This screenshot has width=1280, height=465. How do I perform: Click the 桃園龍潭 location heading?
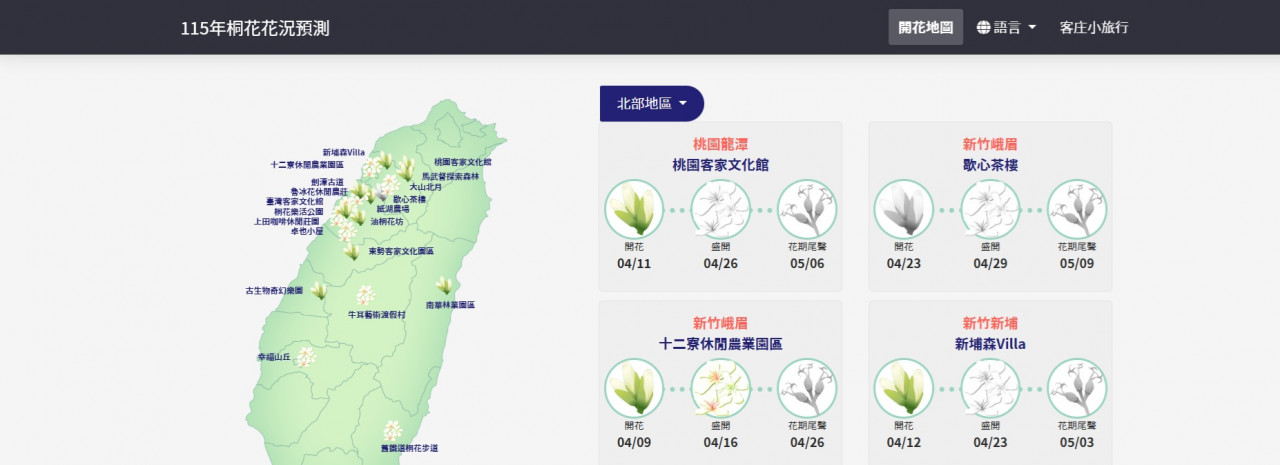coord(720,144)
